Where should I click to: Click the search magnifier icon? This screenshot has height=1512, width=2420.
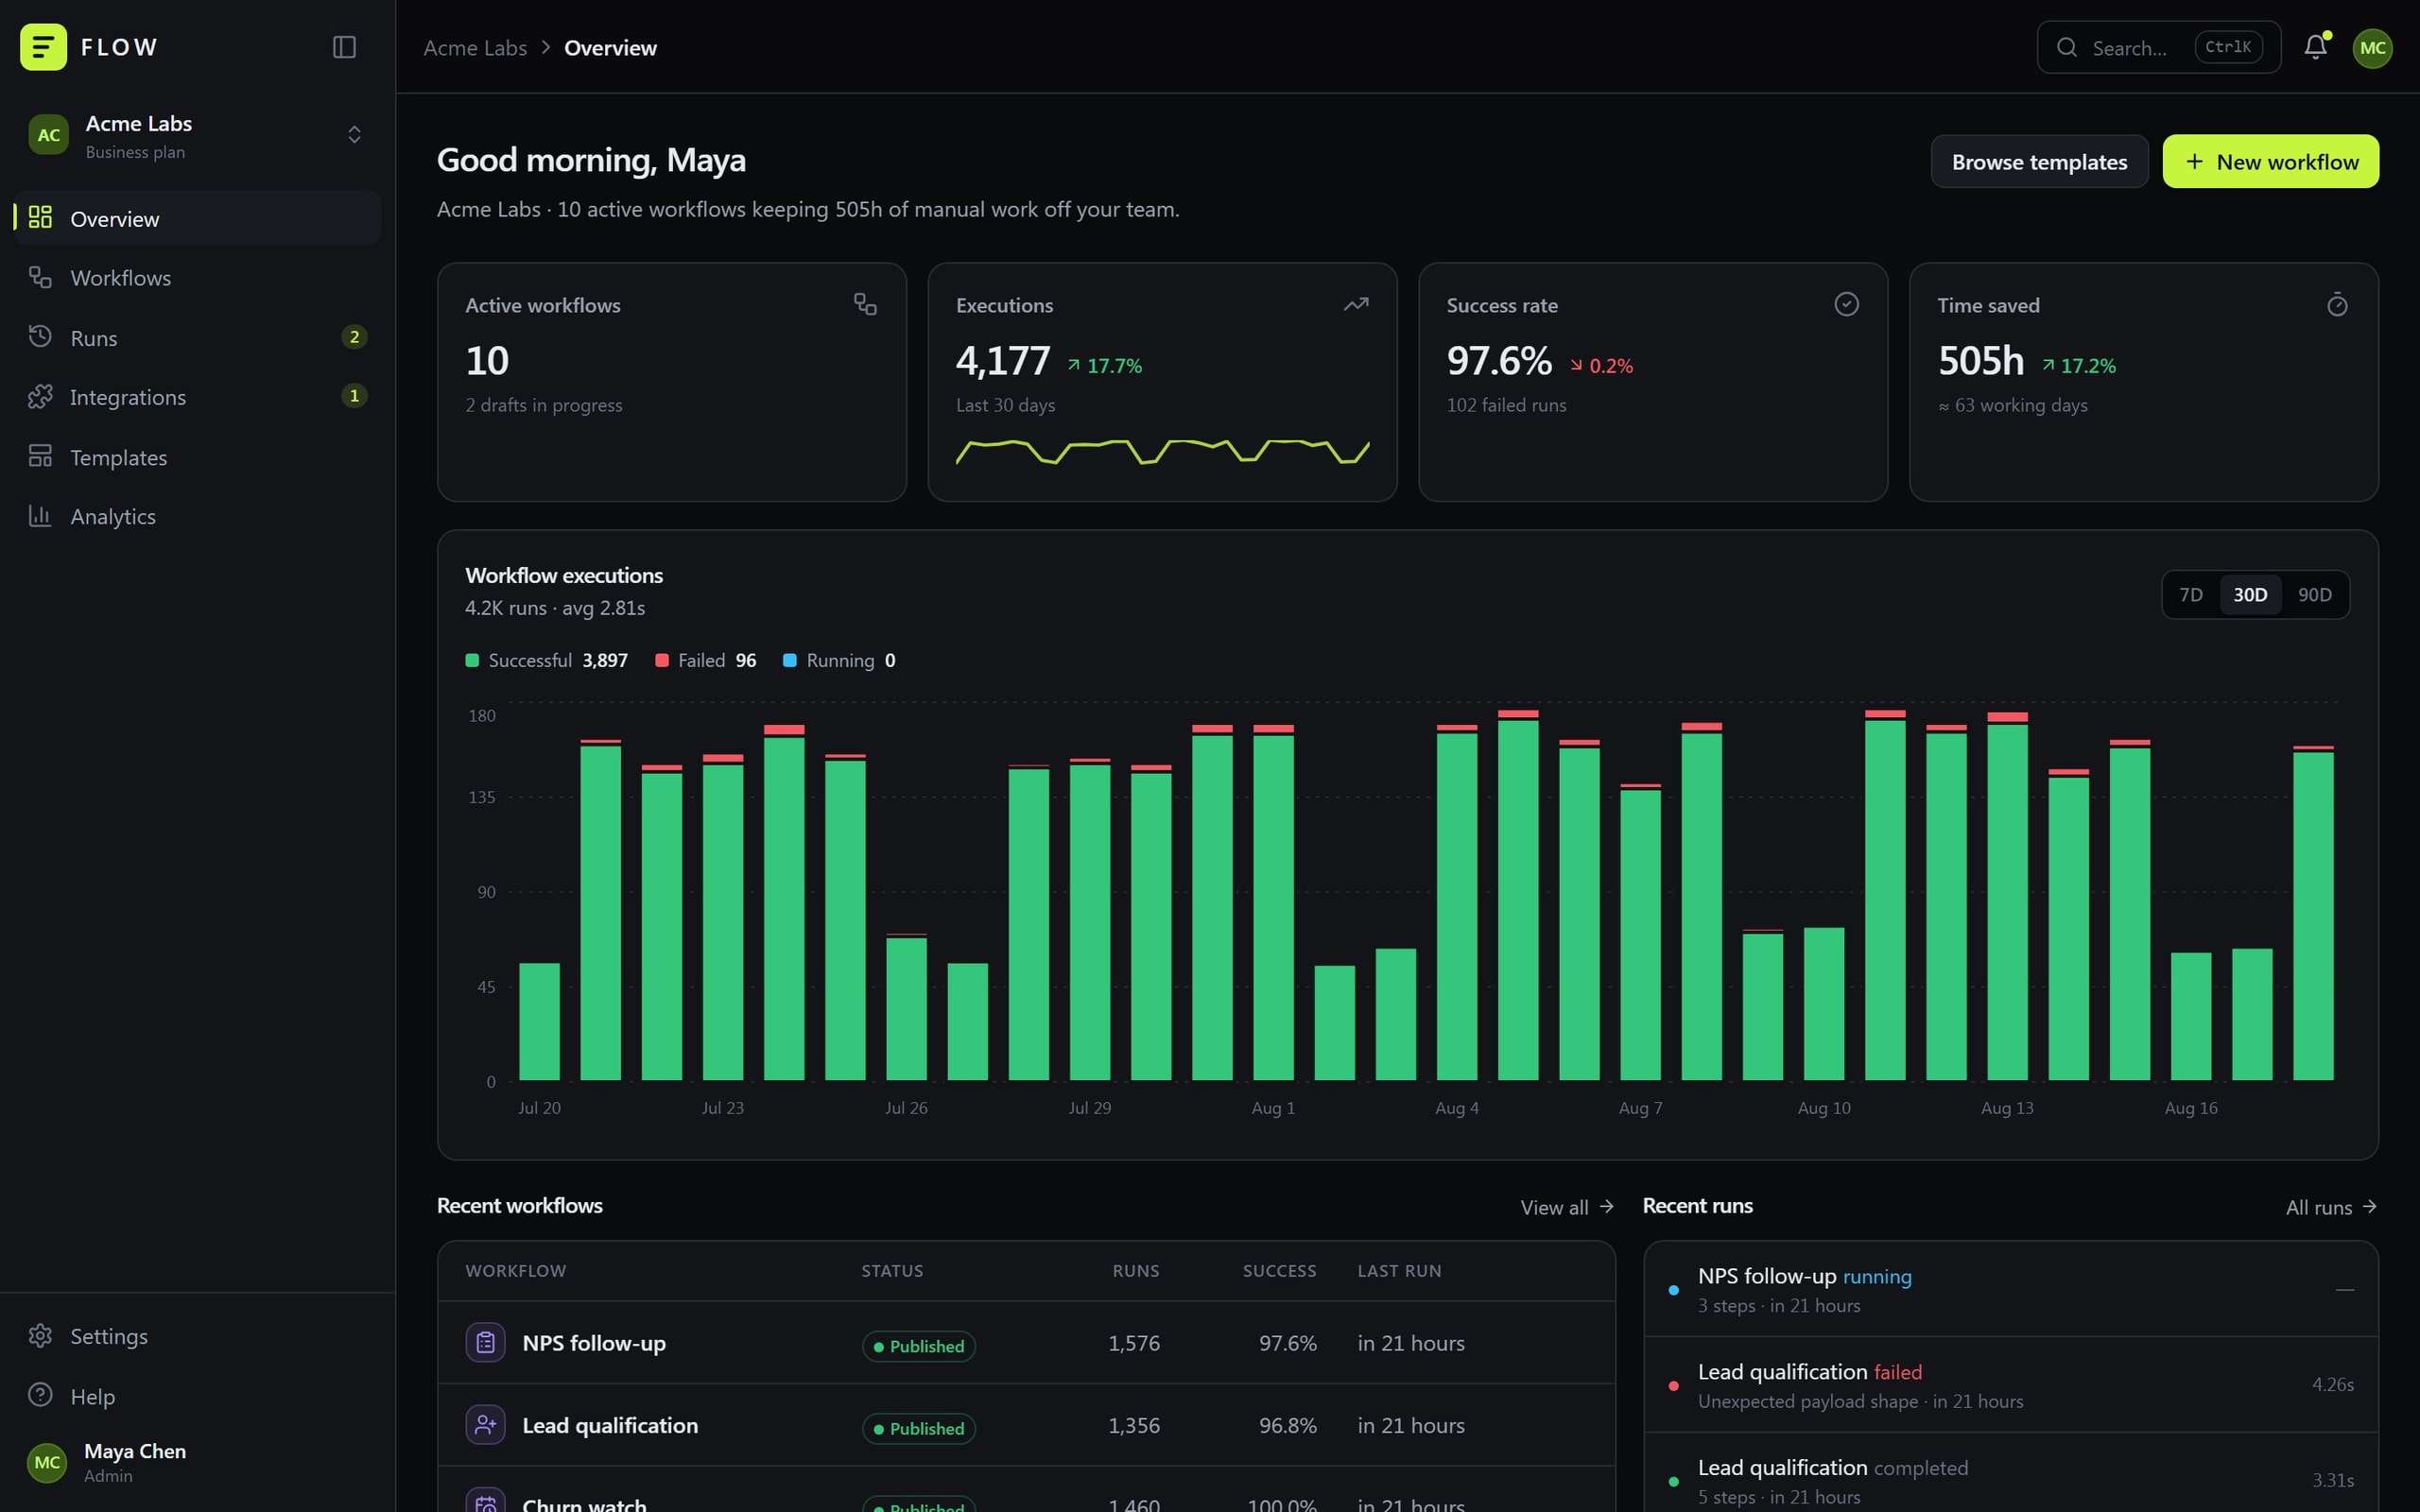click(2067, 47)
